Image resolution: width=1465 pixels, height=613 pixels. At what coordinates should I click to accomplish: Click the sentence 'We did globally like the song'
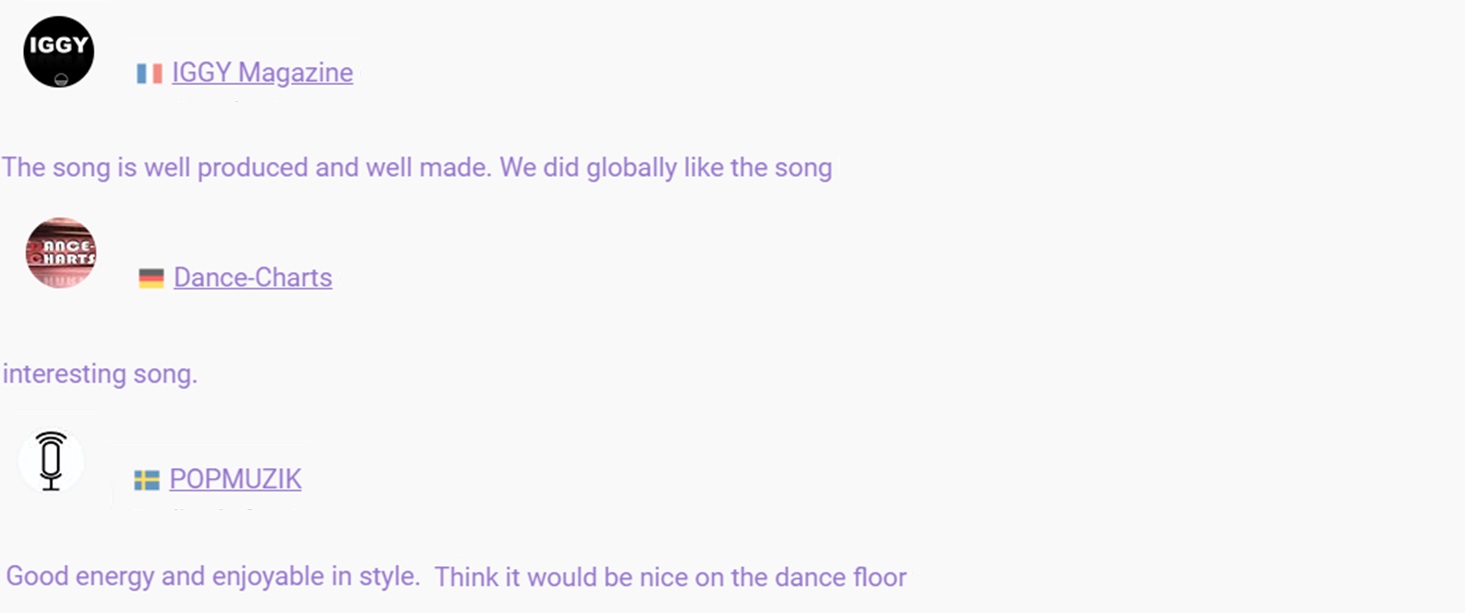(666, 167)
